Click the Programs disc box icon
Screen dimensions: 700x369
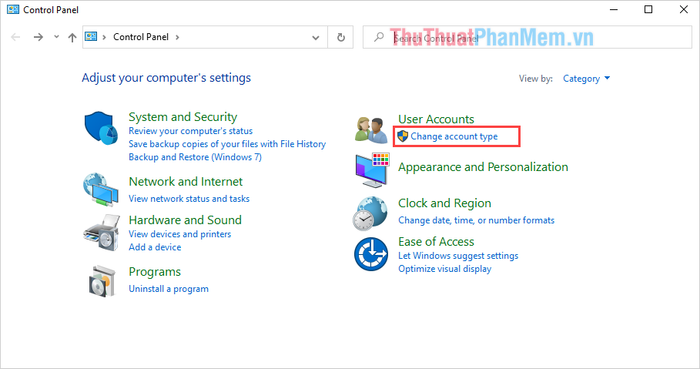click(x=102, y=281)
